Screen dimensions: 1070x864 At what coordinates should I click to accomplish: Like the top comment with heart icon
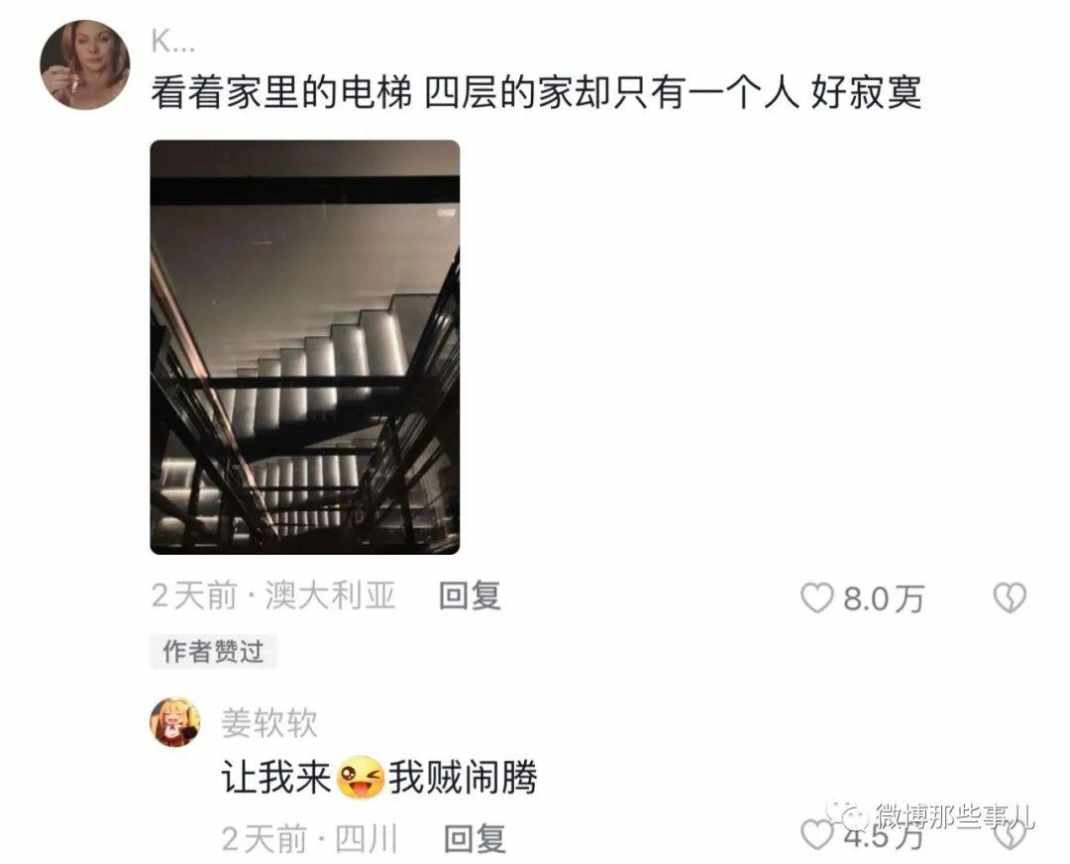coord(817,598)
